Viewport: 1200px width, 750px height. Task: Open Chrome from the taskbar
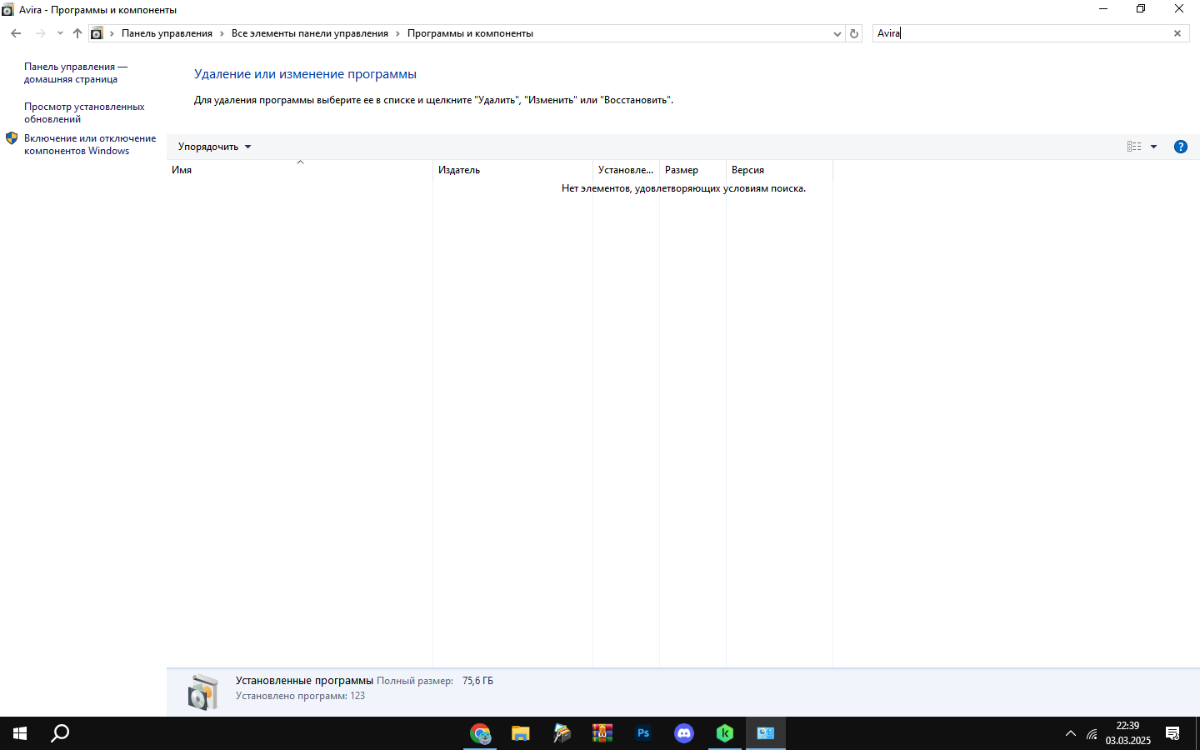pos(481,733)
